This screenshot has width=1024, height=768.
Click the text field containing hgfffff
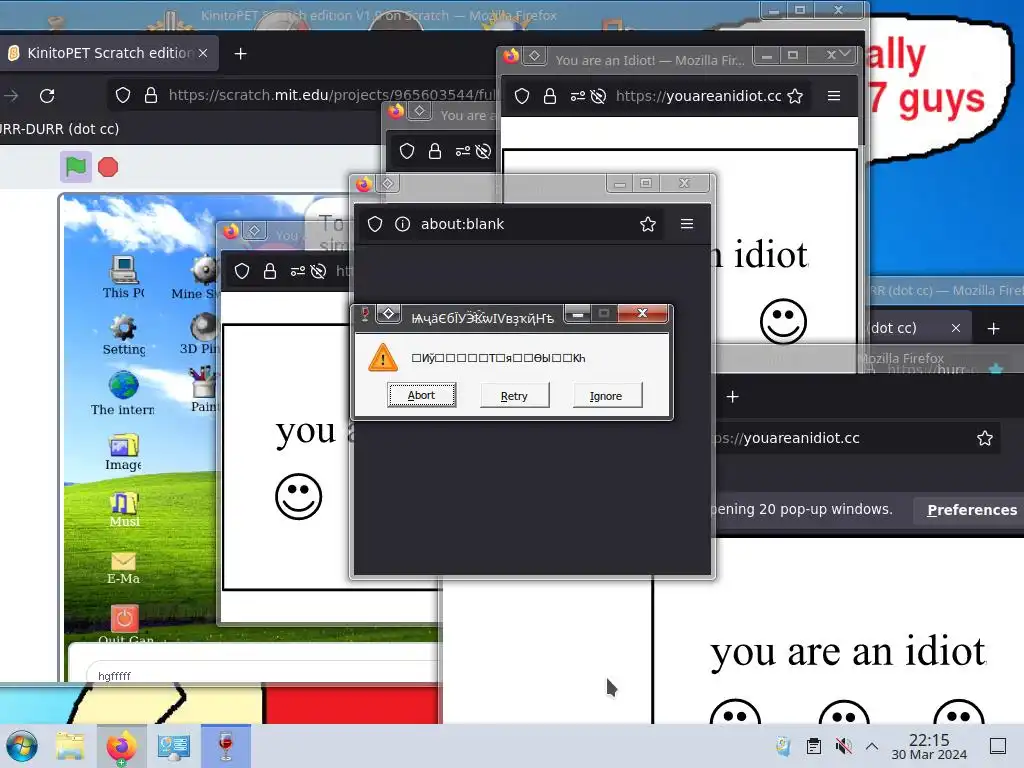click(x=264, y=675)
